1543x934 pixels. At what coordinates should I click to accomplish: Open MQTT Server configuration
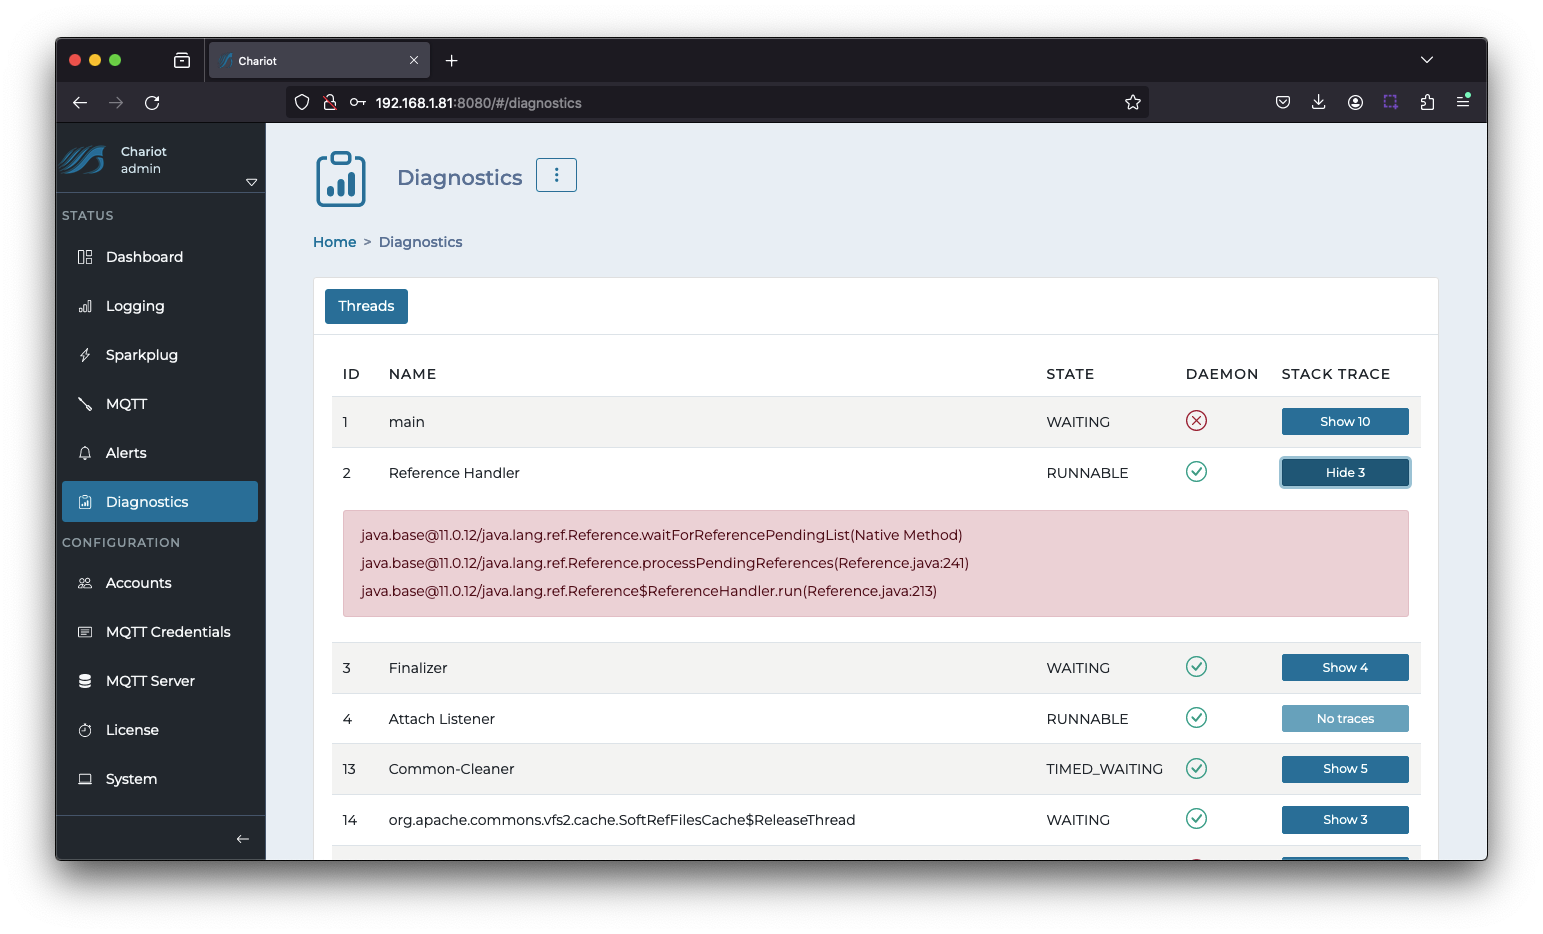[x=160, y=681]
